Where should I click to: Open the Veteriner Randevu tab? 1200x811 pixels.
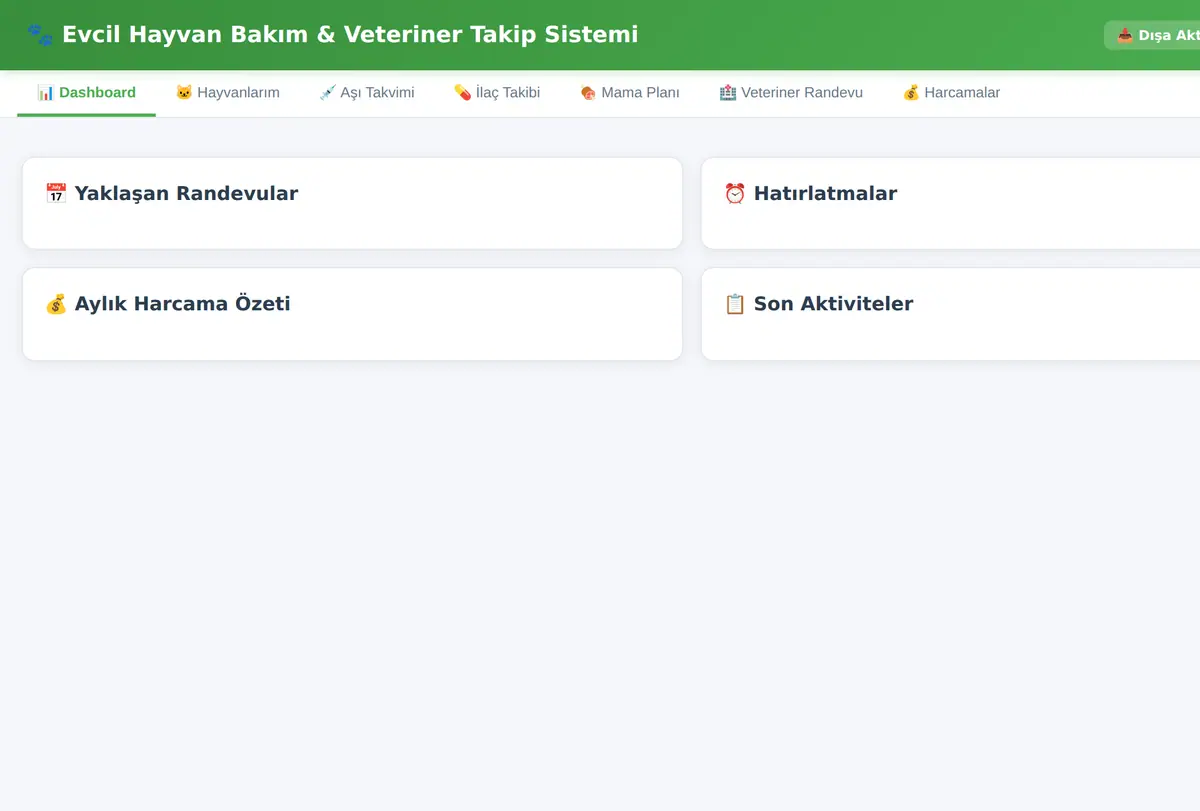point(791,93)
